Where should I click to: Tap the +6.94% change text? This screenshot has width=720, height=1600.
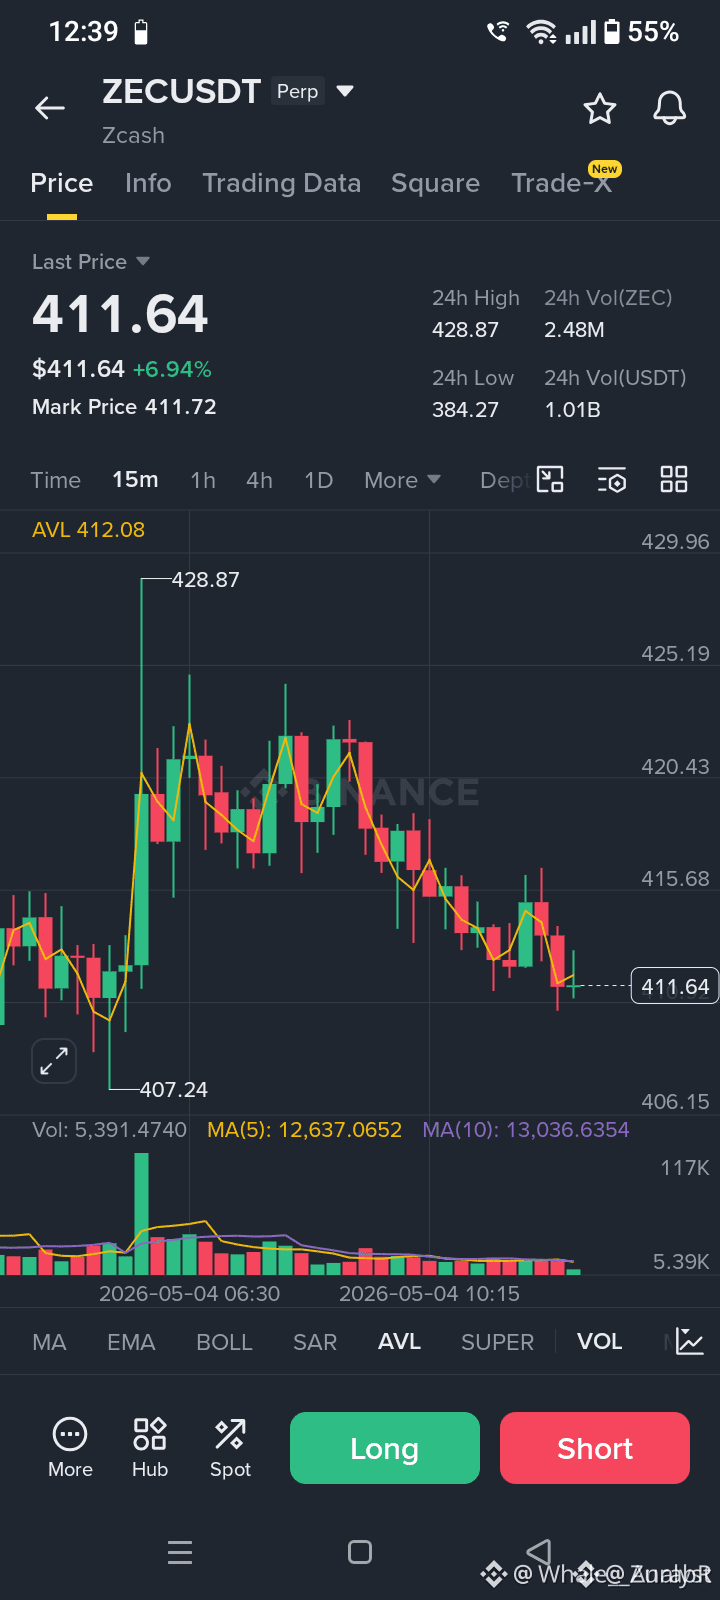click(x=172, y=370)
